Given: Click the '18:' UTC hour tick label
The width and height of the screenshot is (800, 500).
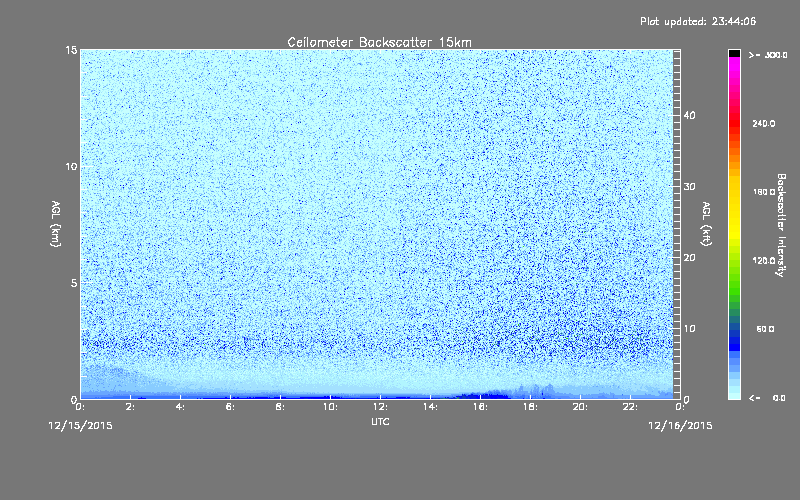Looking at the screenshot, I should 530,407.
